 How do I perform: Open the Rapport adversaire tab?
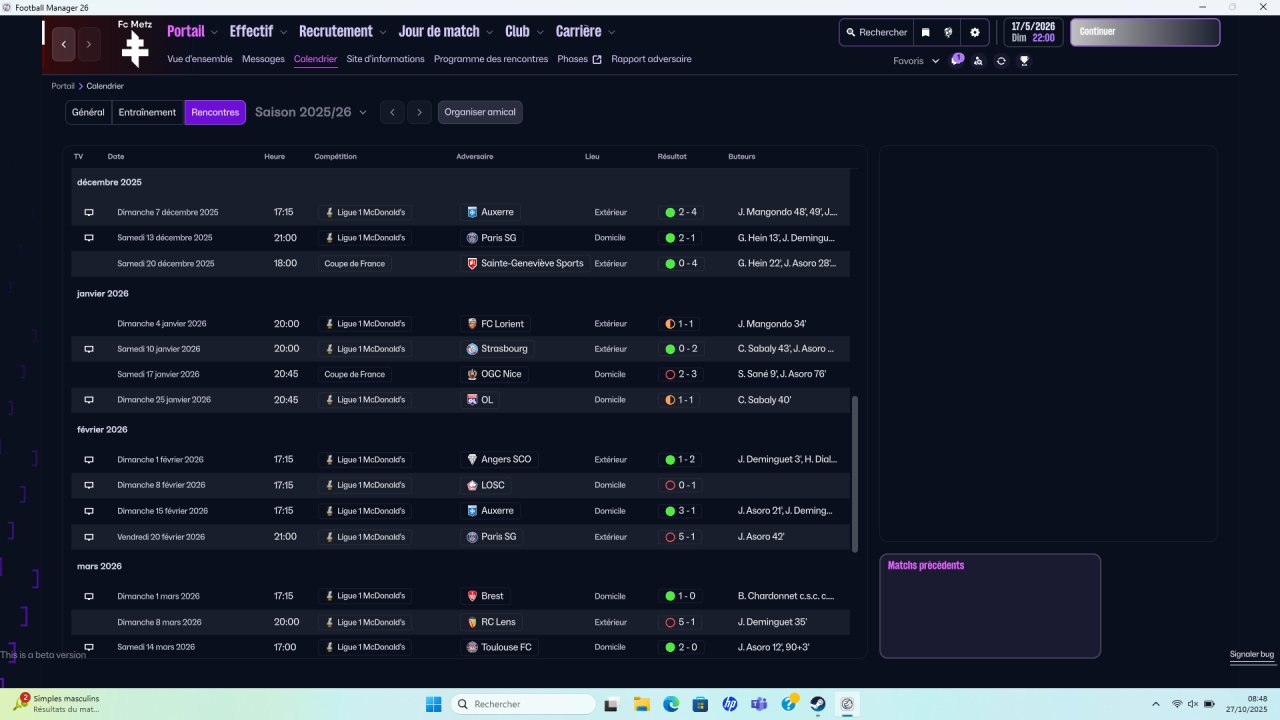pyautogui.click(x=651, y=59)
